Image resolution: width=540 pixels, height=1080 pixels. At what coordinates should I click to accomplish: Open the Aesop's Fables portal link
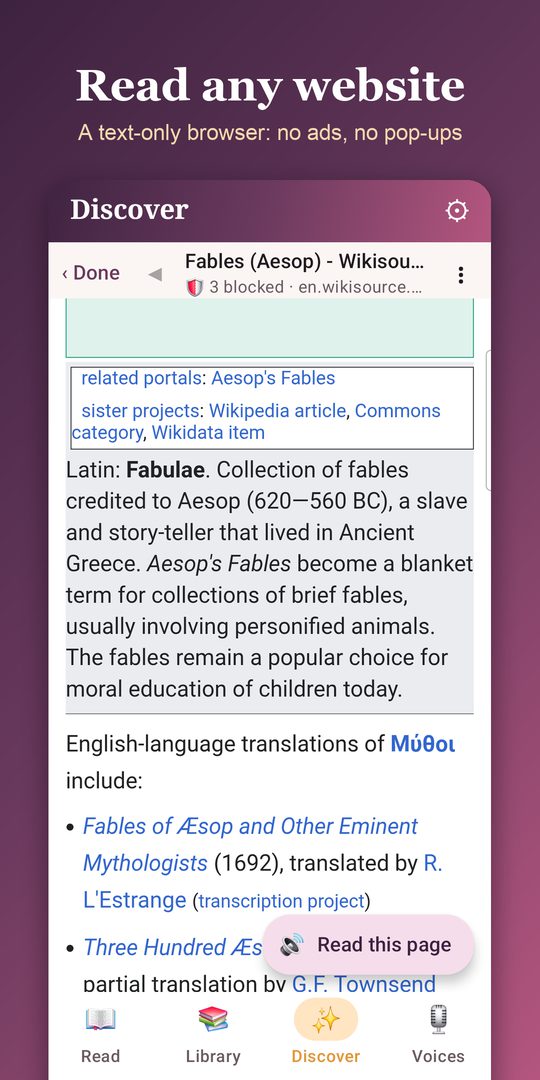(x=273, y=378)
